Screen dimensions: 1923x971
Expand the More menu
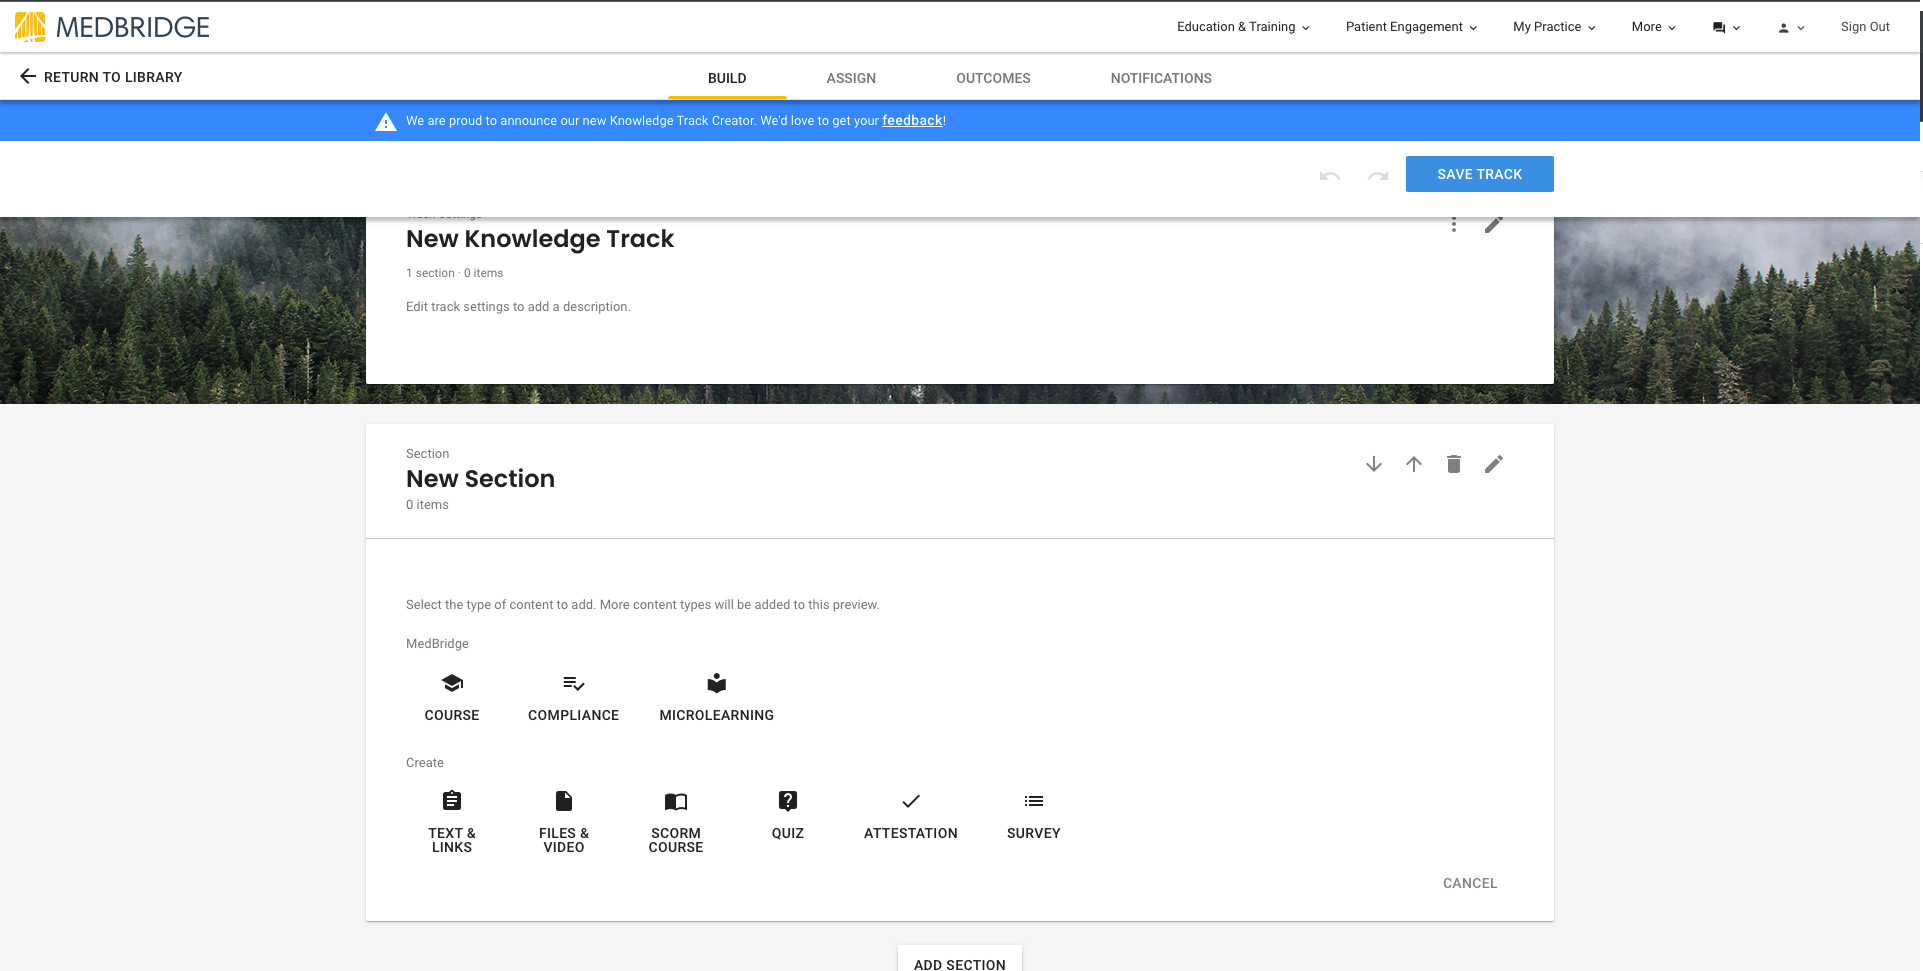tap(1653, 27)
